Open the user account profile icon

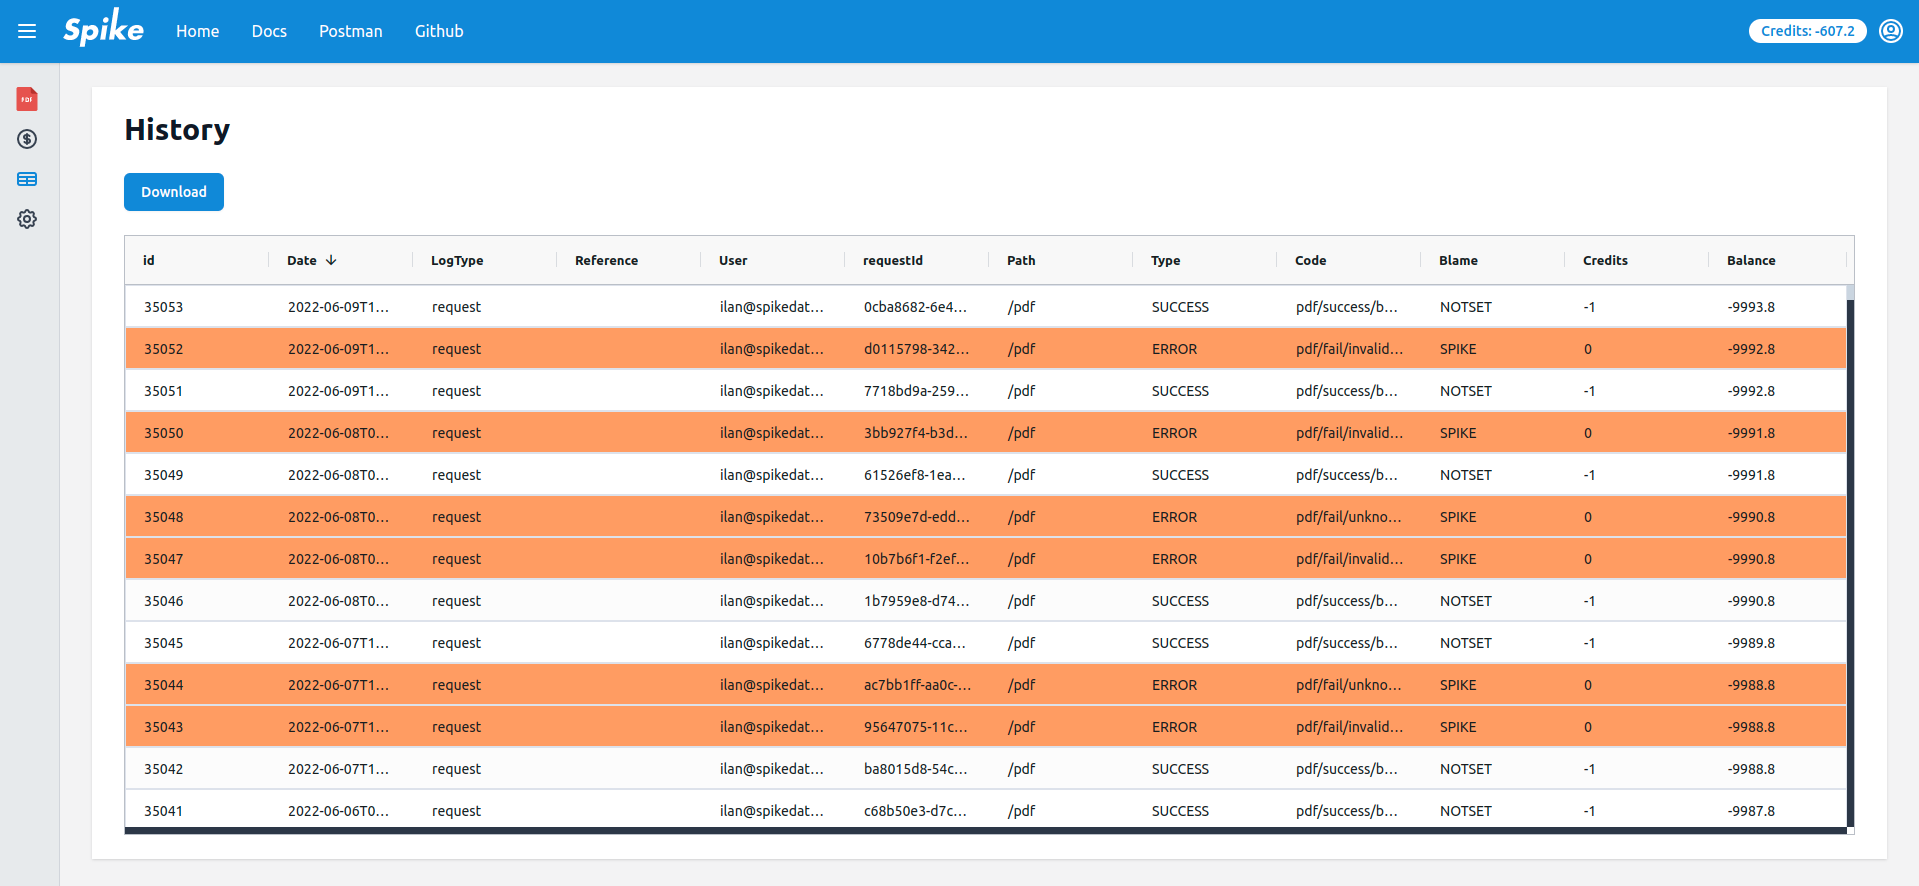click(x=1890, y=31)
